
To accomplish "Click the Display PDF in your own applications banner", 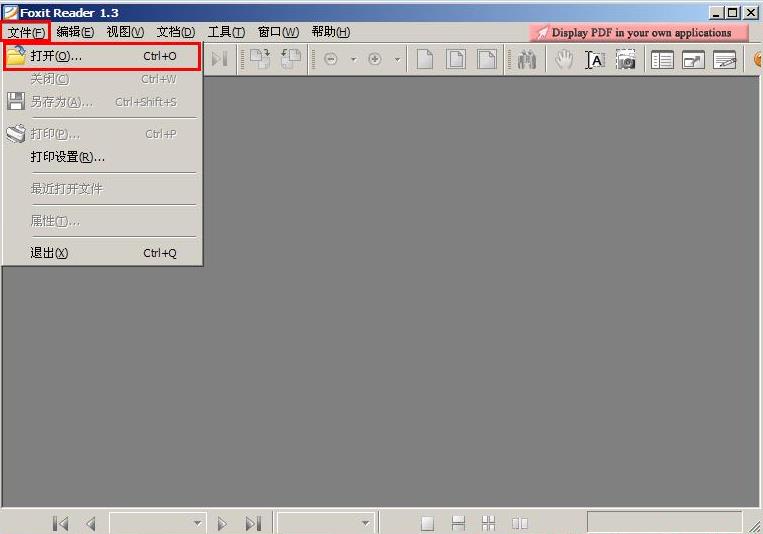I will pos(638,33).
